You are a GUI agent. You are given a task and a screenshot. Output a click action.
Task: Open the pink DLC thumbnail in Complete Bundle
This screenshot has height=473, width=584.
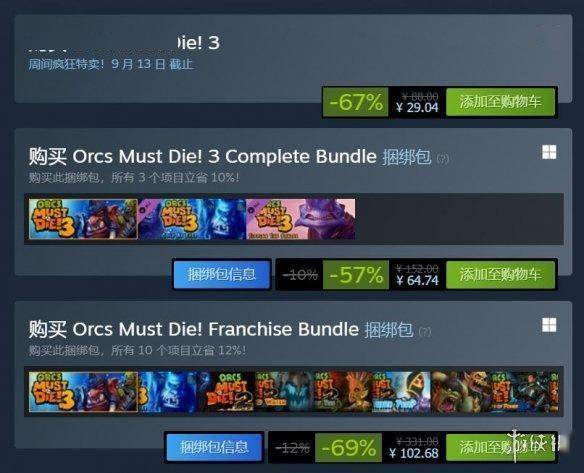(301, 219)
